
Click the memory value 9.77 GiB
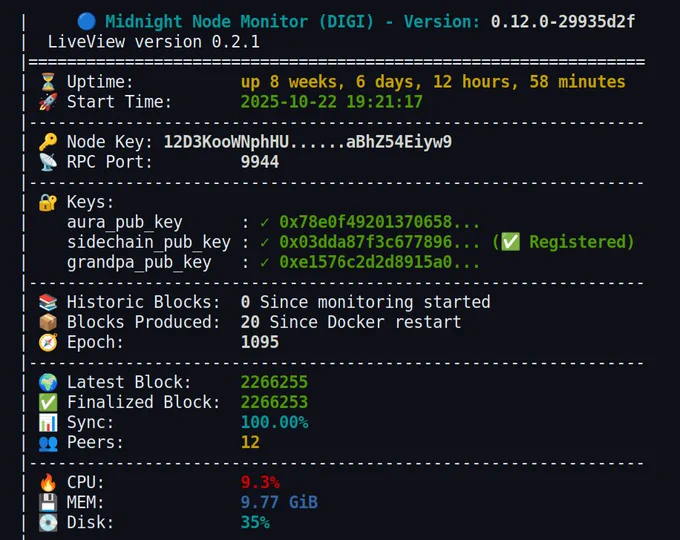pos(279,502)
